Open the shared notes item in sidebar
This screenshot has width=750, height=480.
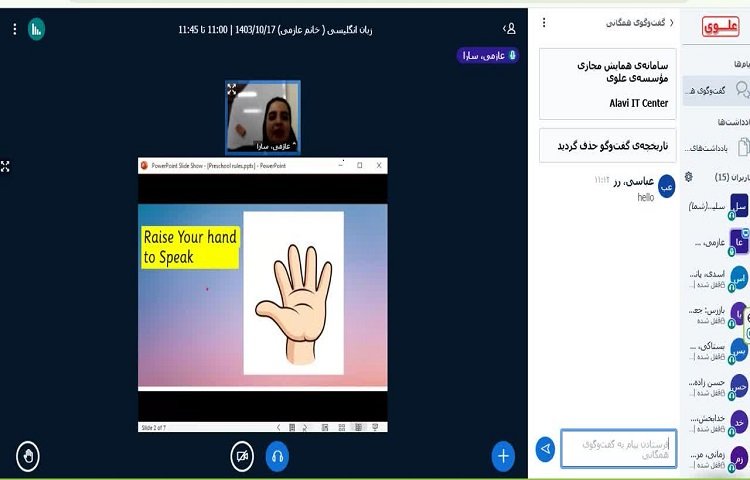(715, 148)
